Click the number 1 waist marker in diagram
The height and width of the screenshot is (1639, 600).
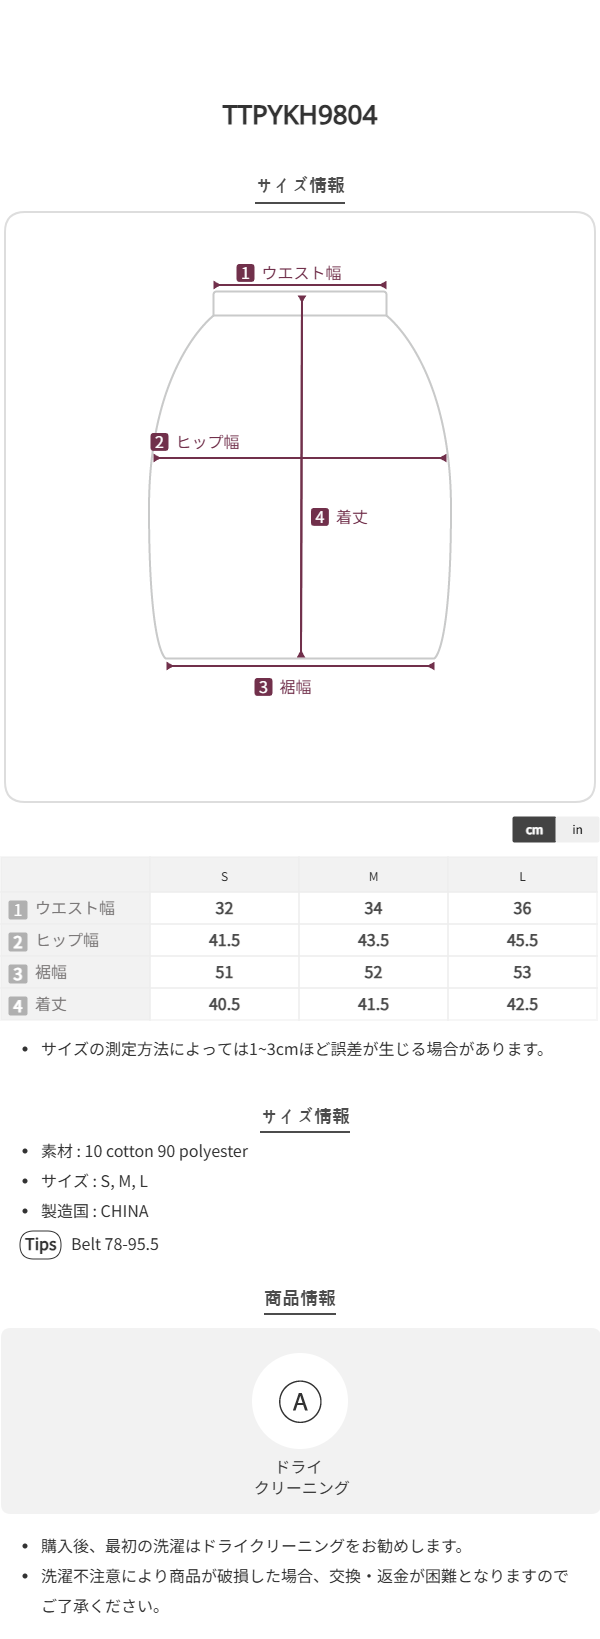point(245,273)
